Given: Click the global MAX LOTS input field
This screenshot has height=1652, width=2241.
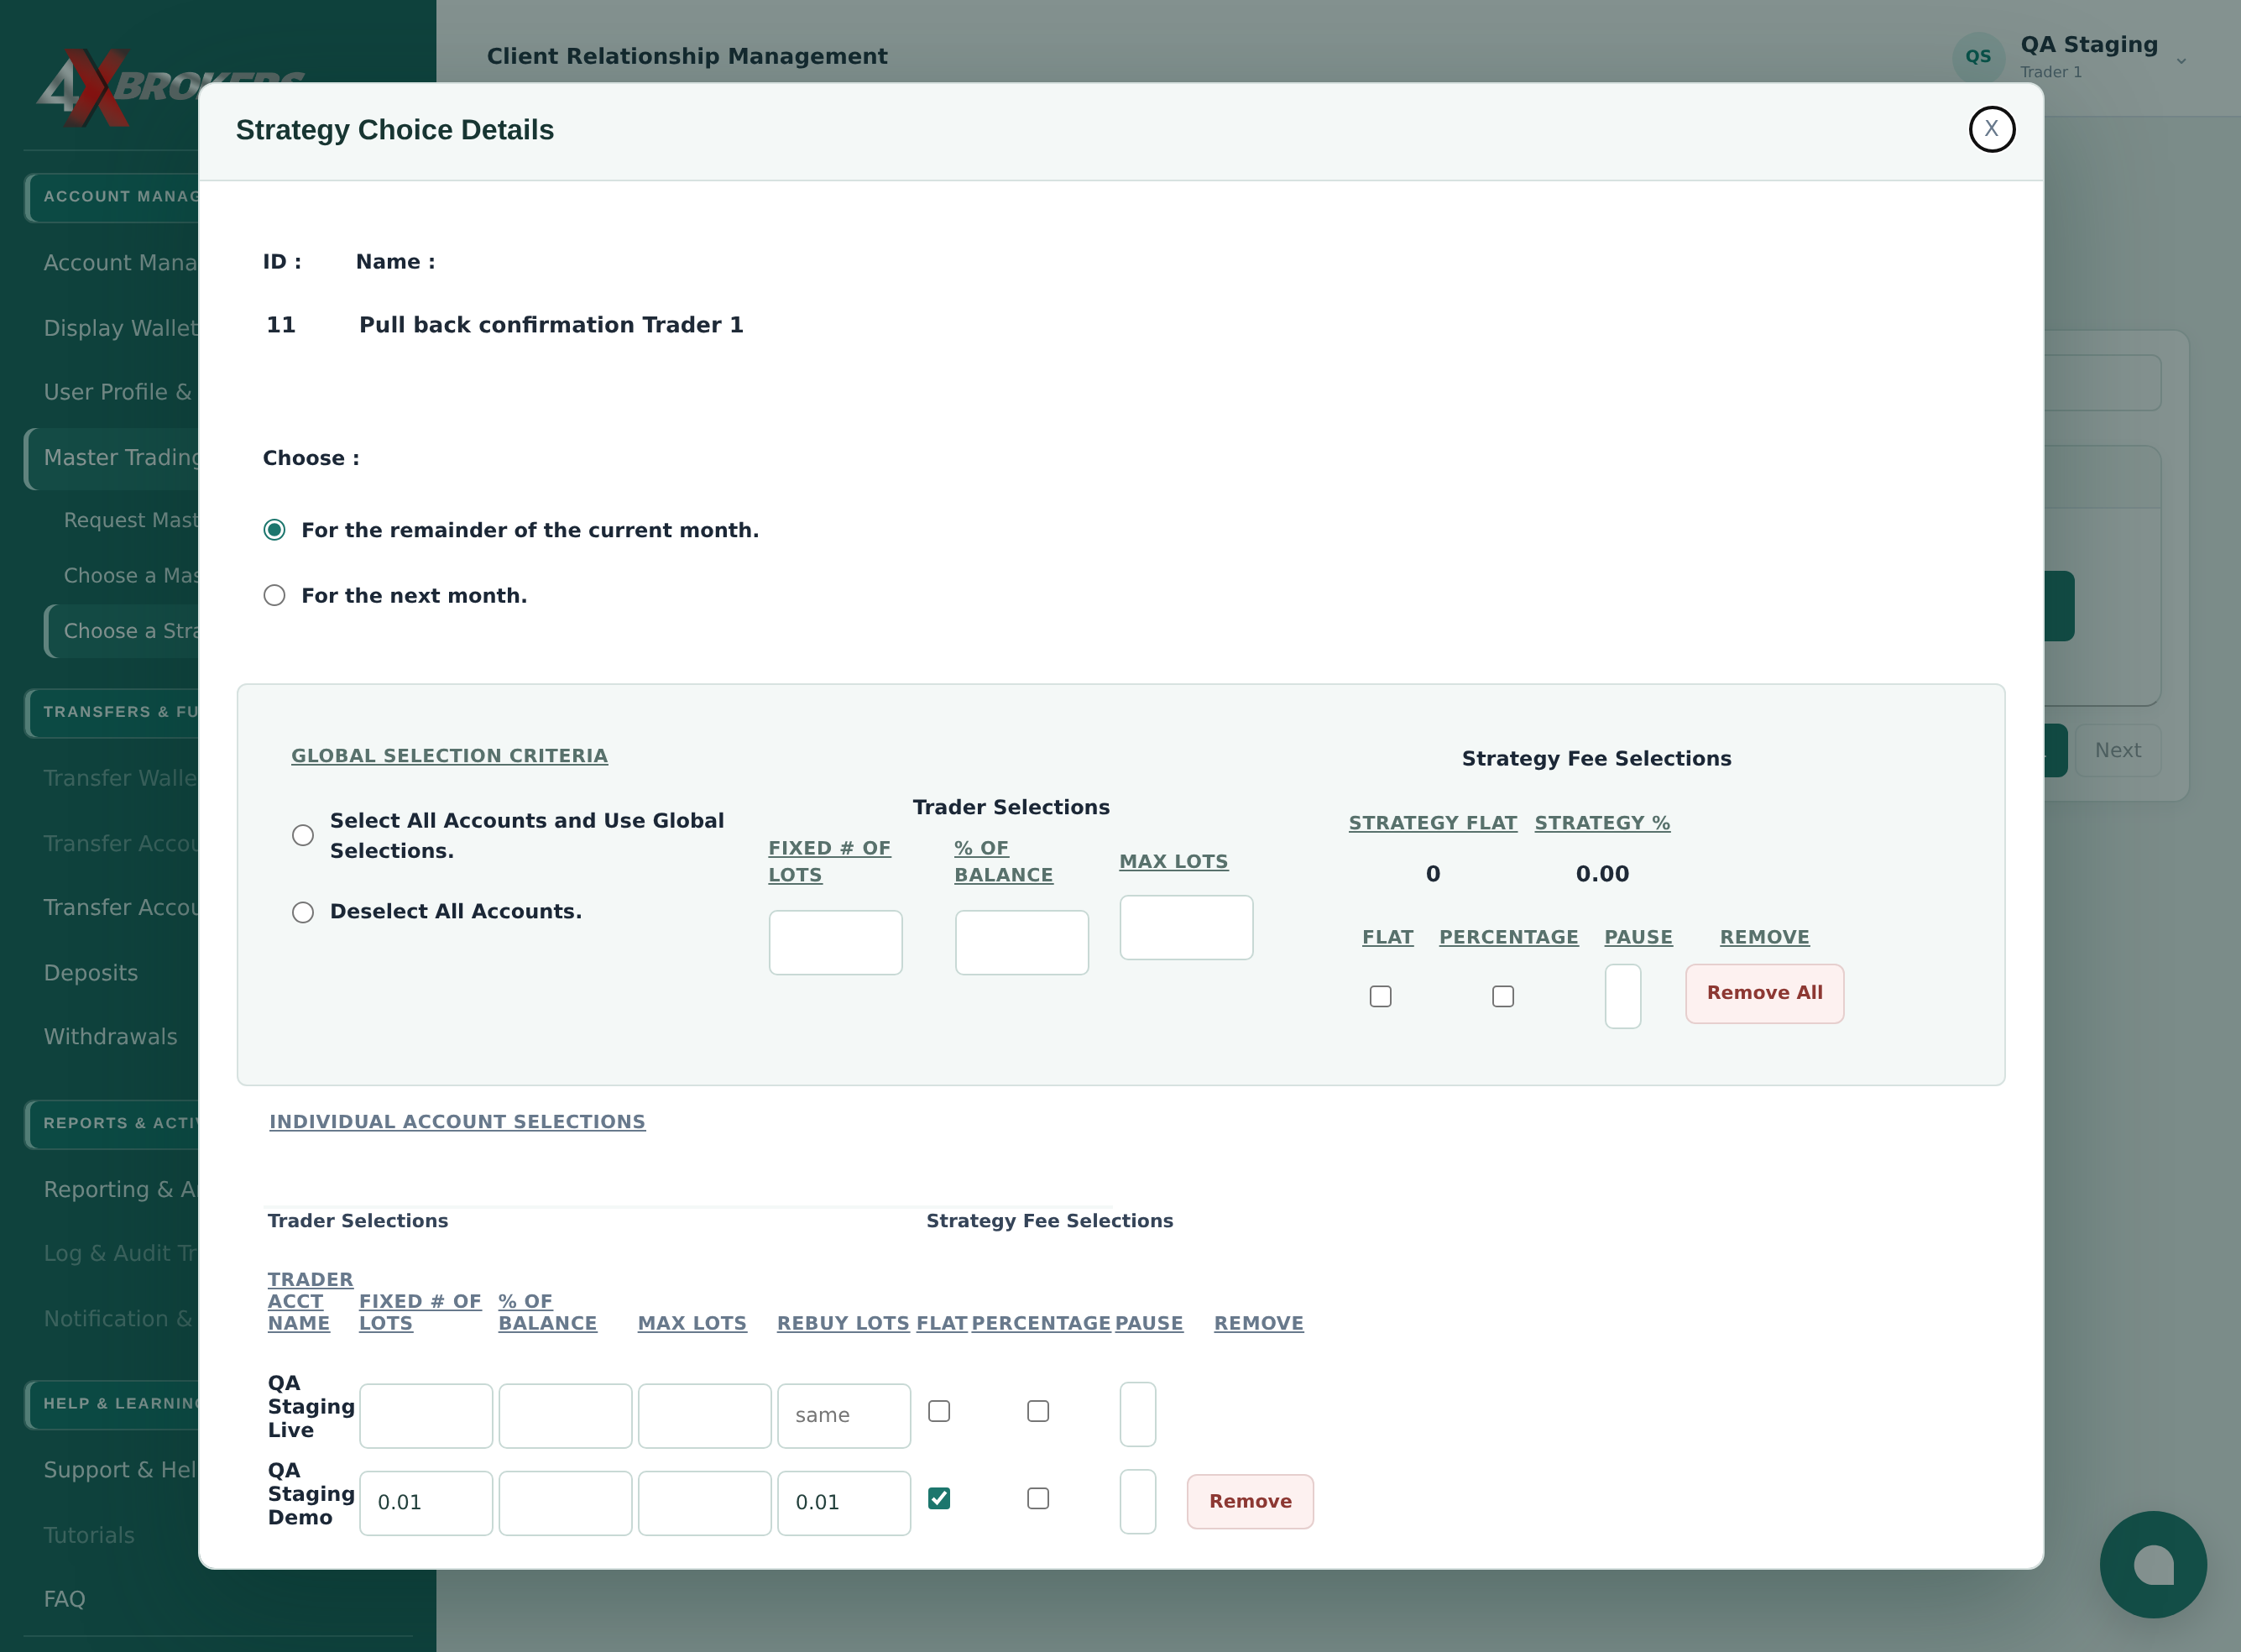Looking at the screenshot, I should 1186,927.
